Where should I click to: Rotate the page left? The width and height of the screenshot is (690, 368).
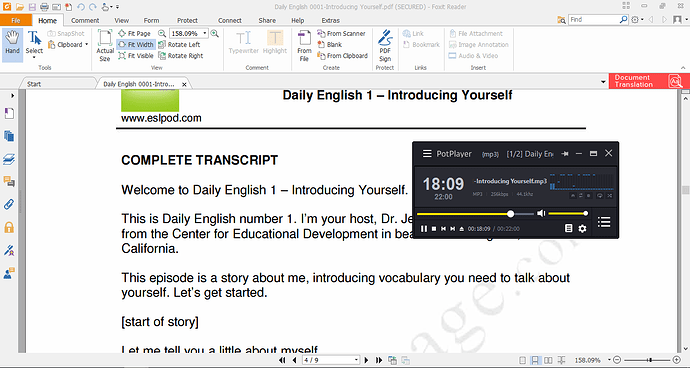coord(179,44)
